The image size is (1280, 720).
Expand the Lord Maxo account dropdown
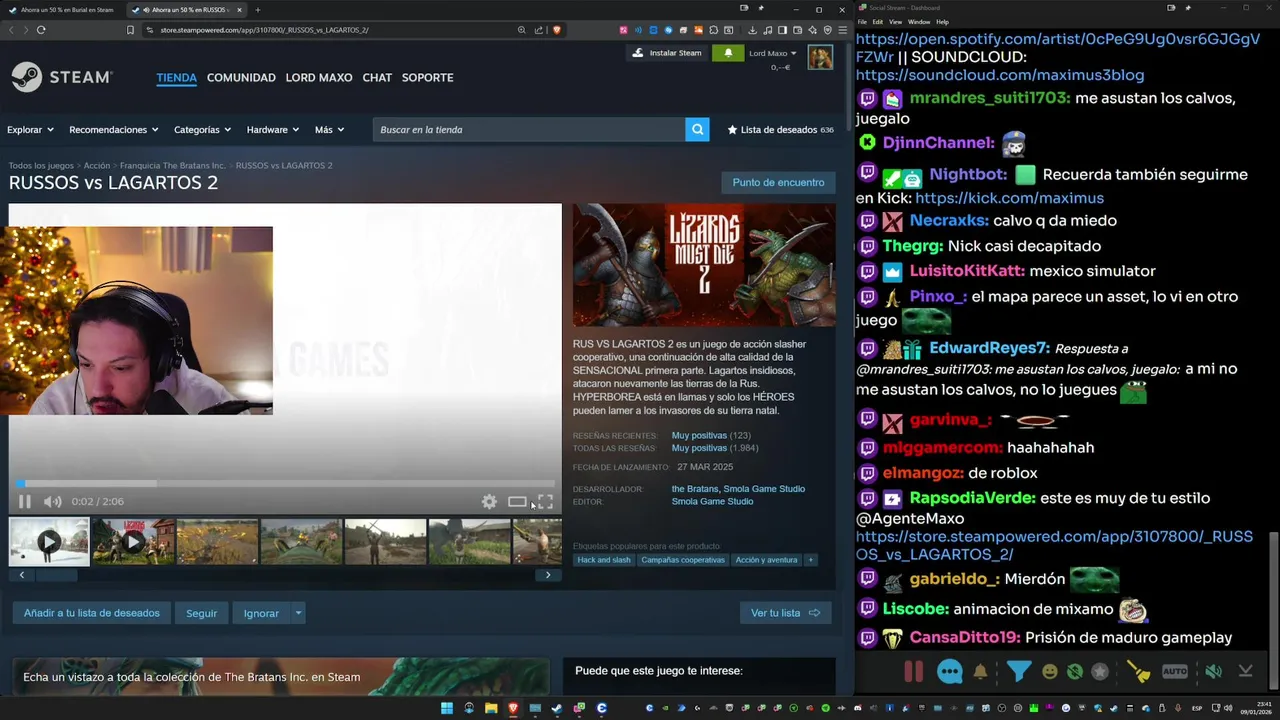pos(772,53)
